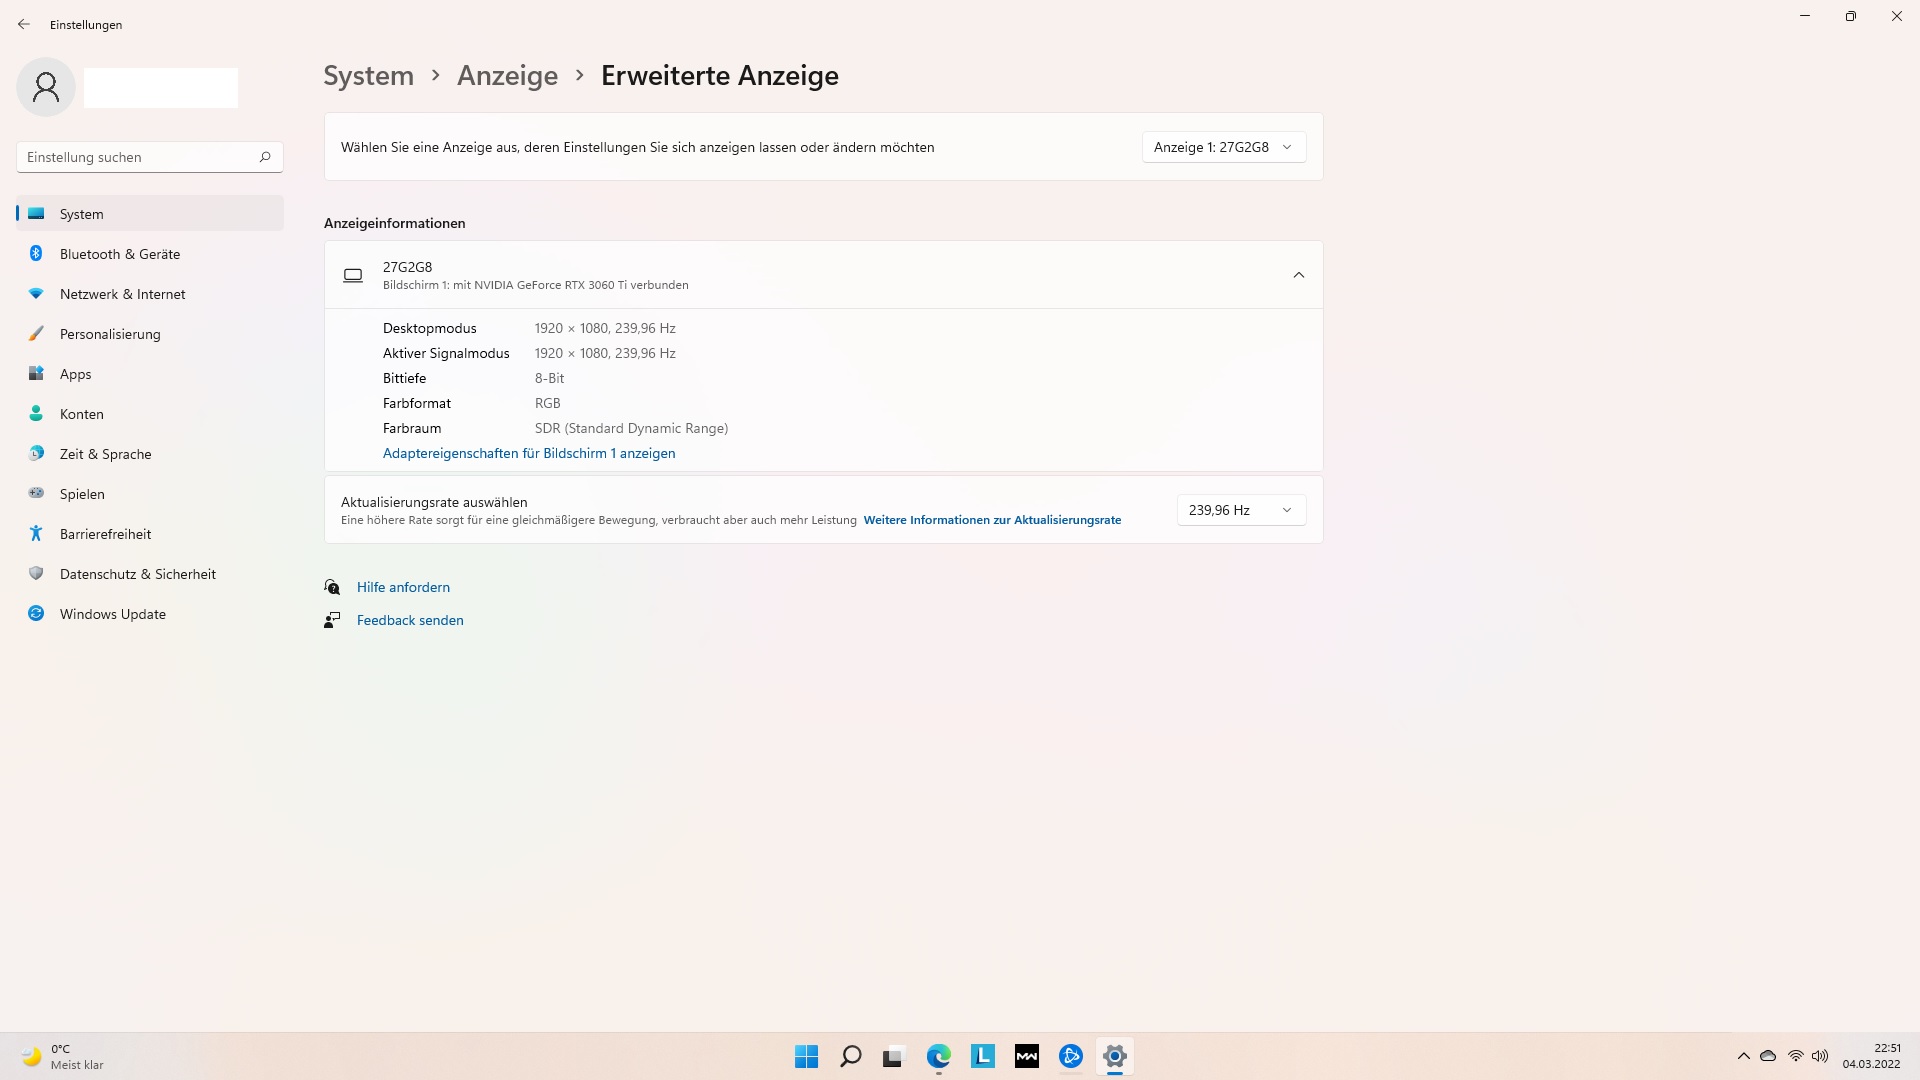Open Netzwerk & Internet settings

click(122, 294)
